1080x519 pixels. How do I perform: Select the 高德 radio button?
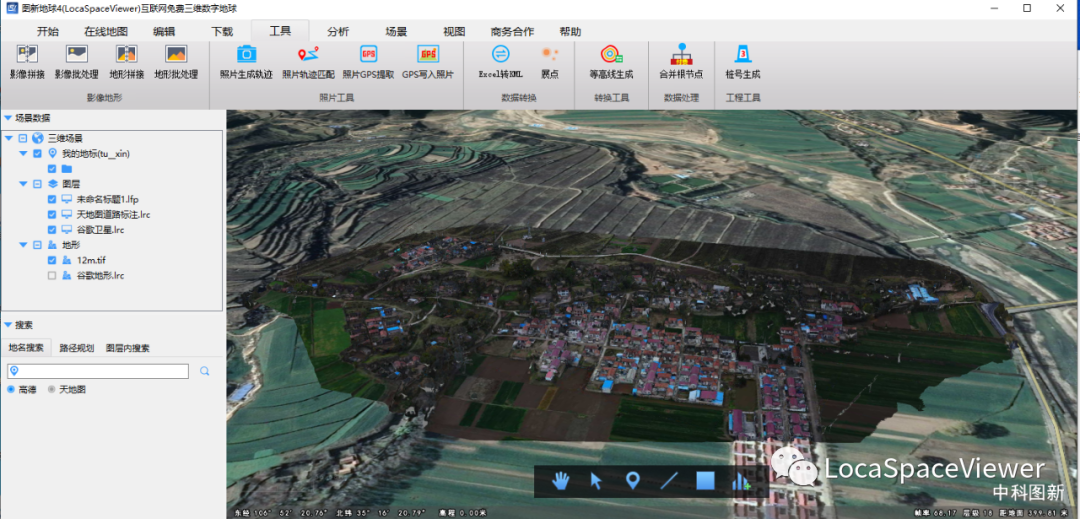(x=11, y=390)
